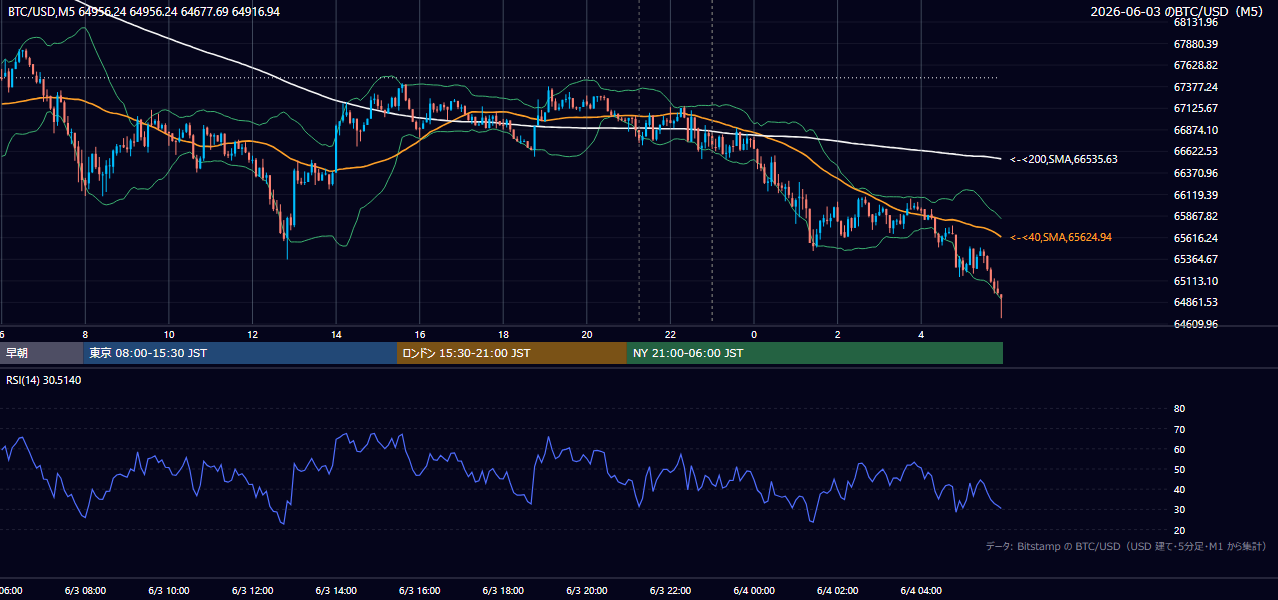Viewport: 1278px width, 600px height.
Task: Click the bottom axis label 6/3 20:00
Action: coord(587,591)
